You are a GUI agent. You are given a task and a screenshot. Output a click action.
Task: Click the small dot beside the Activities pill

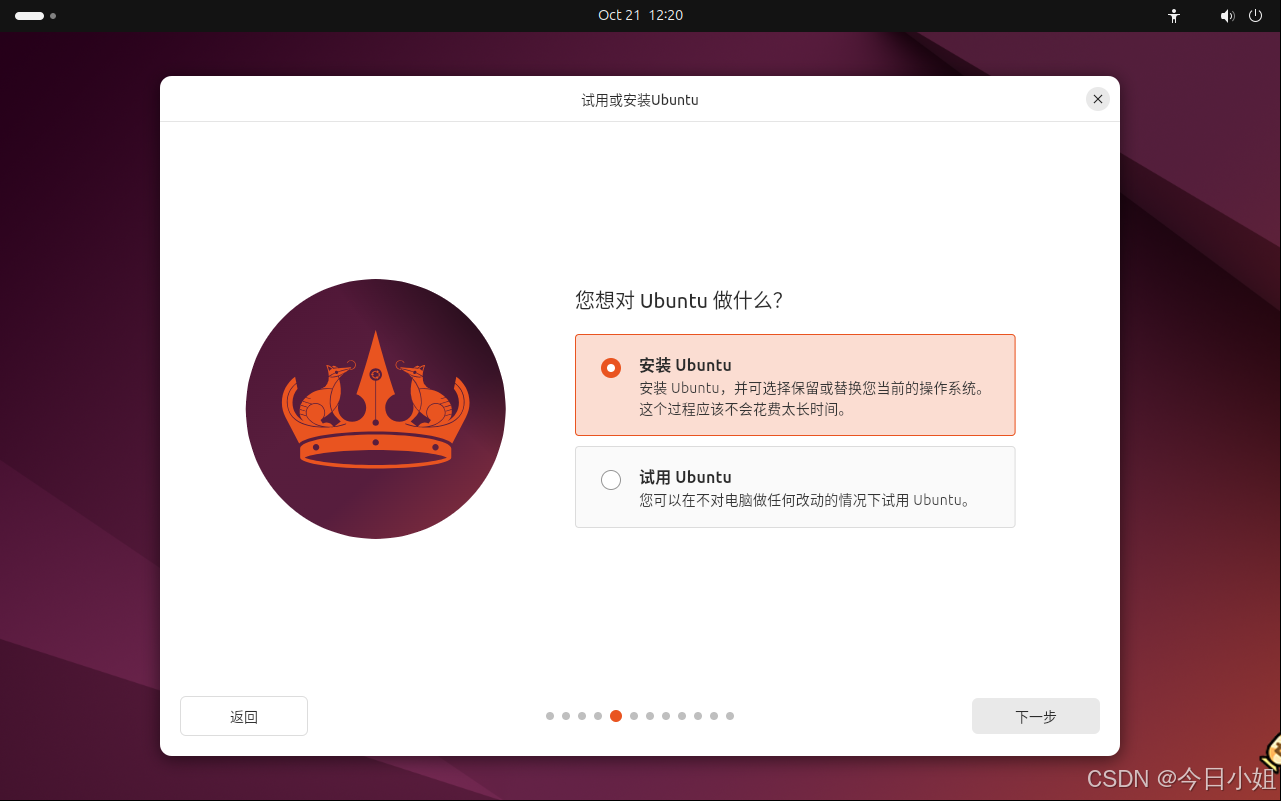pos(53,16)
